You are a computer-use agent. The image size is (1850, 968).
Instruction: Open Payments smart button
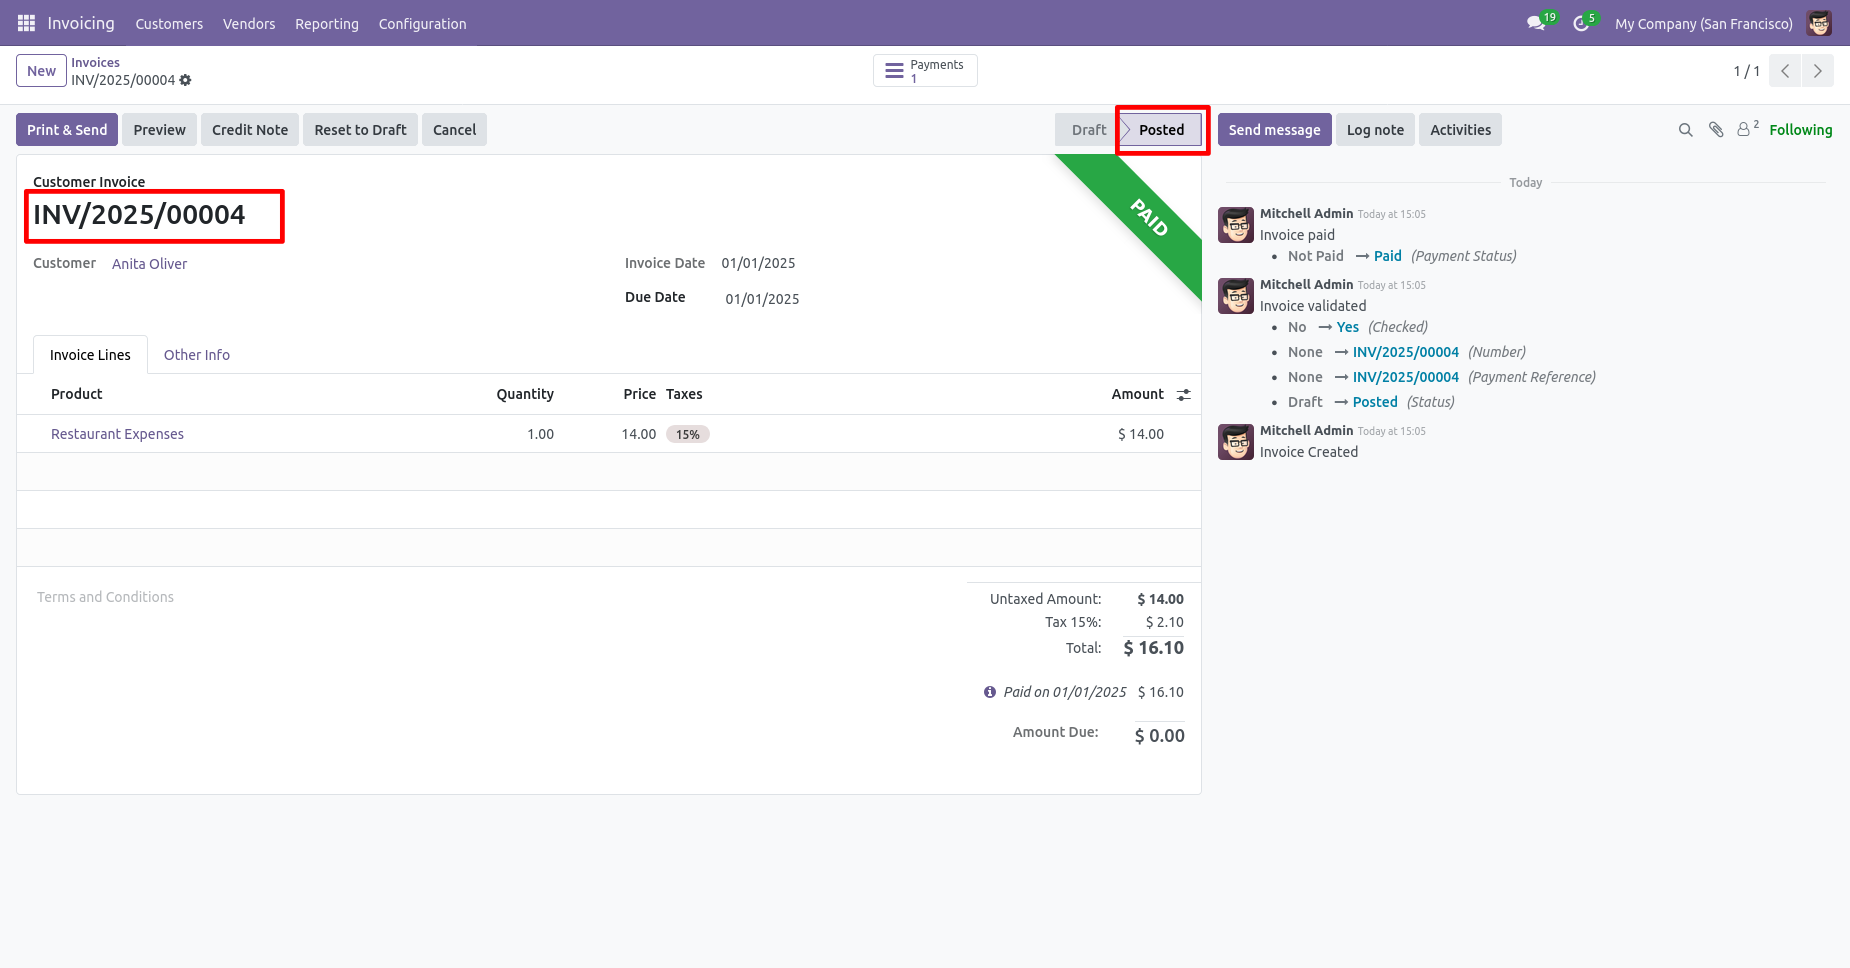tap(925, 71)
